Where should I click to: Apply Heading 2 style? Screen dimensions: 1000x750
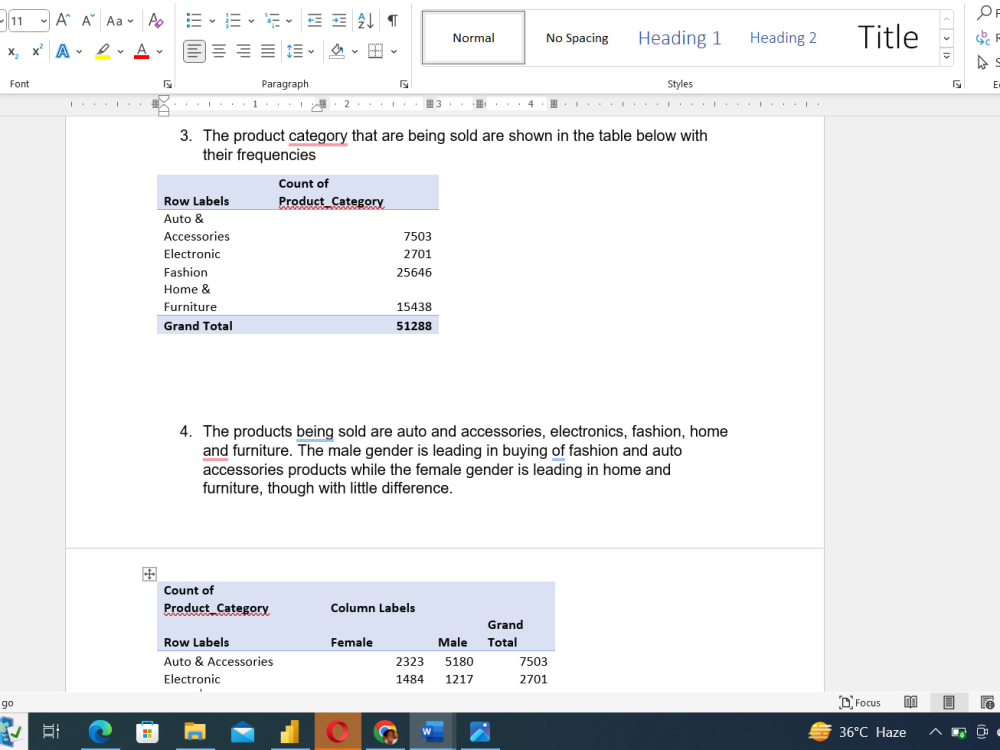[x=783, y=38]
